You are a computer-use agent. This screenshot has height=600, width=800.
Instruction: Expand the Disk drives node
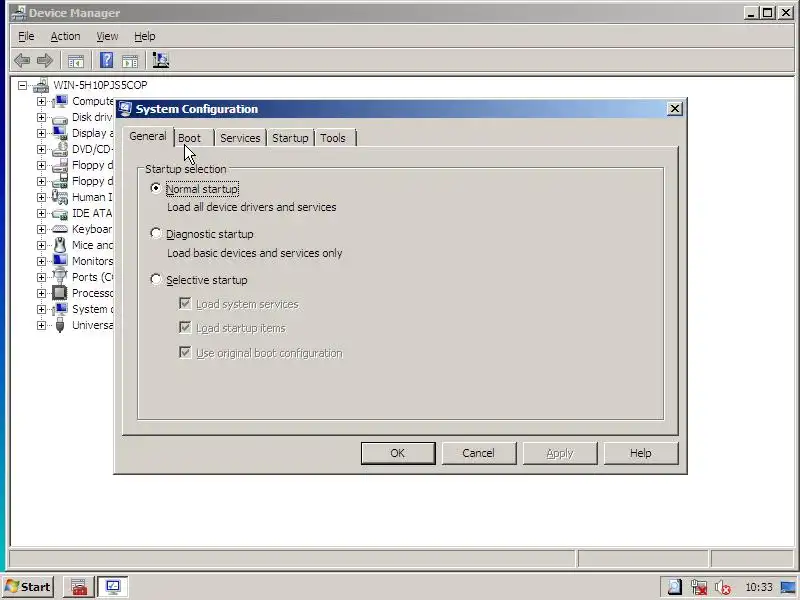(41, 117)
